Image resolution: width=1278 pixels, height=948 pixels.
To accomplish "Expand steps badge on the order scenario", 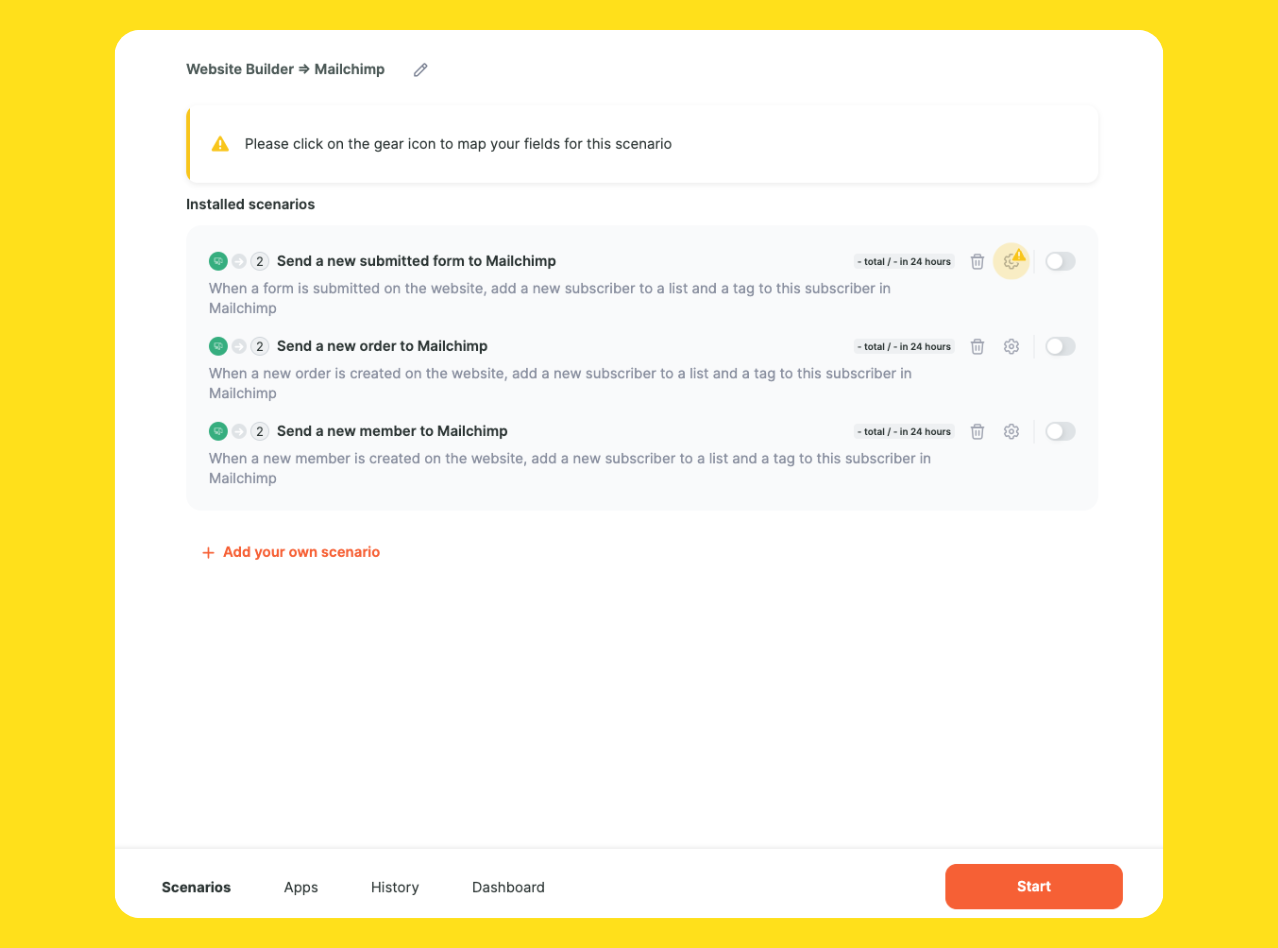I will pyautogui.click(x=260, y=346).
